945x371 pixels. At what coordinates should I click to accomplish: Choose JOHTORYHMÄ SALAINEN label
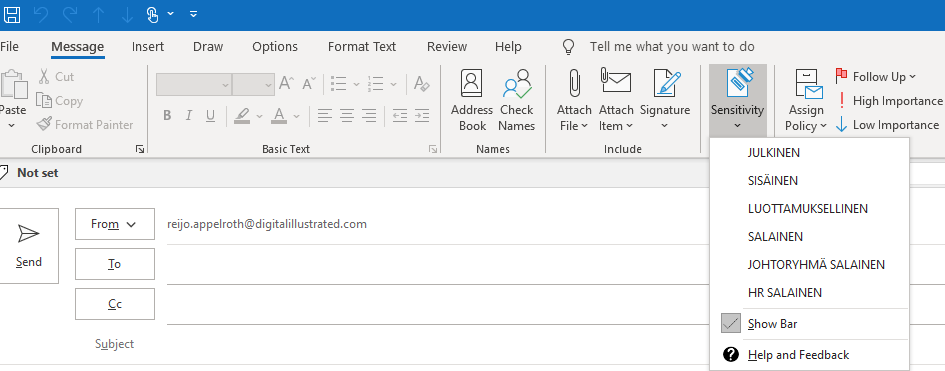pyautogui.click(x=809, y=264)
